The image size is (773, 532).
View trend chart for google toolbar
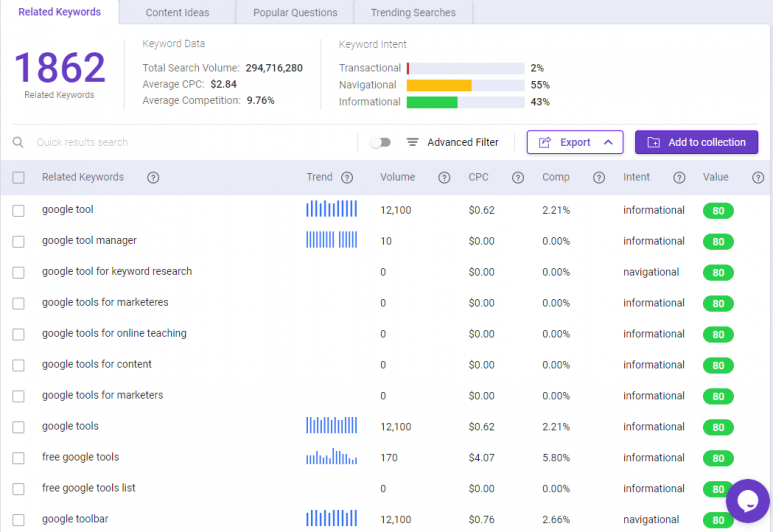pyautogui.click(x=331, y=518)
